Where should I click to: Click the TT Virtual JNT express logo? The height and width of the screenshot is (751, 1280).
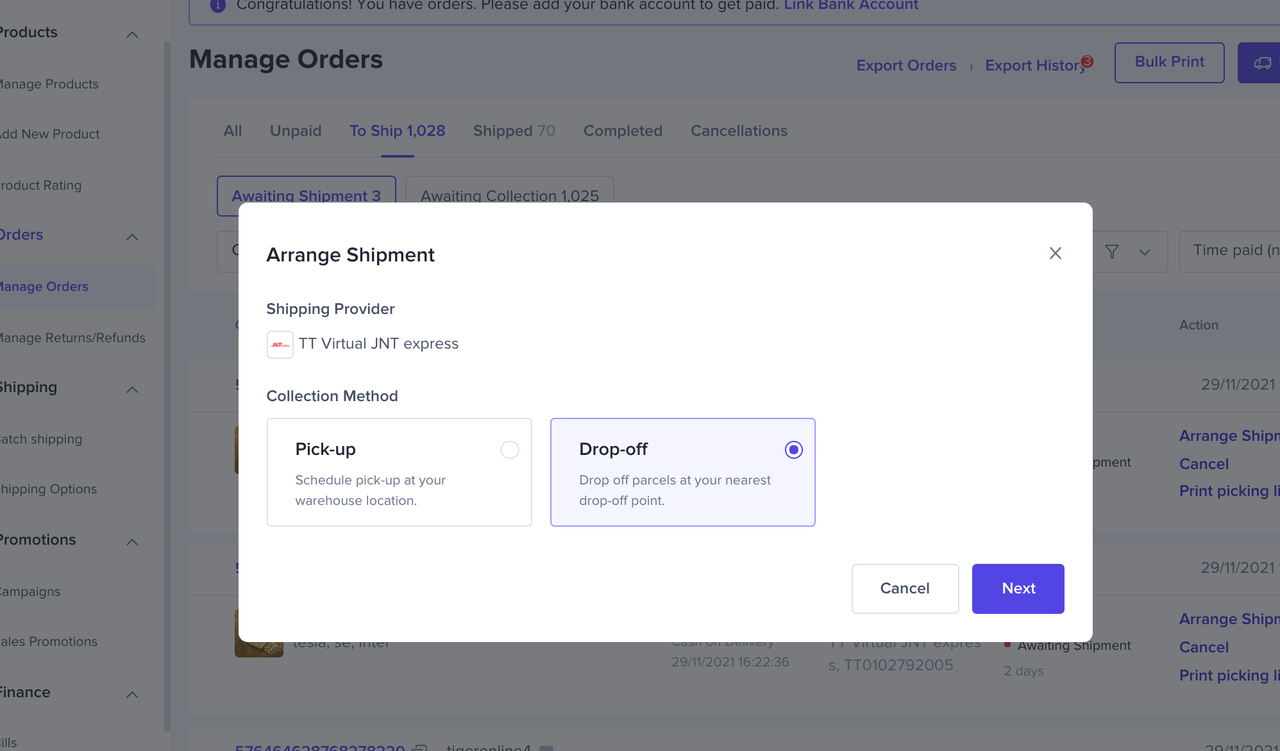click(280, 344)
